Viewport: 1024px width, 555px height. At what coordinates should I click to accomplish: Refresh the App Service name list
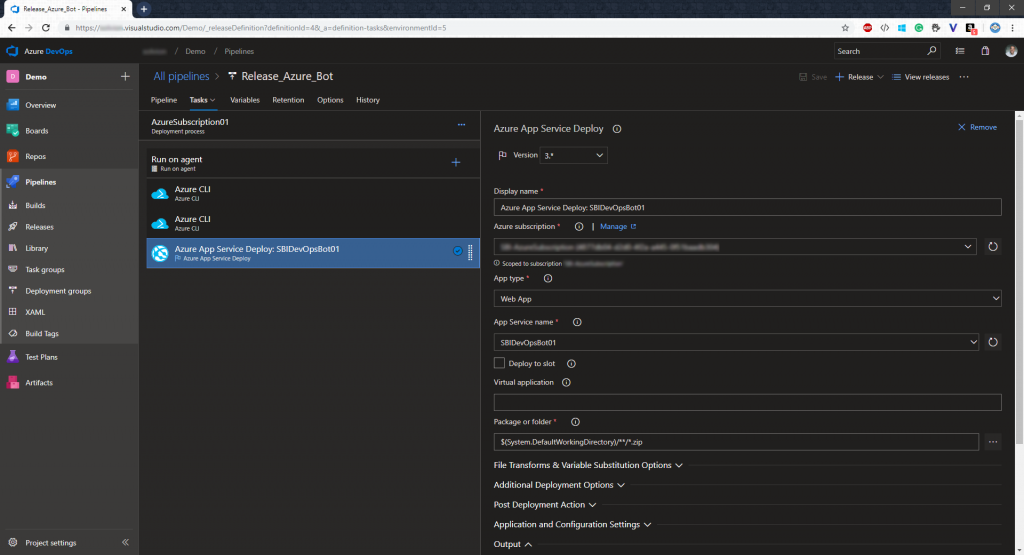pyautogui.click(x=993, y=342)
